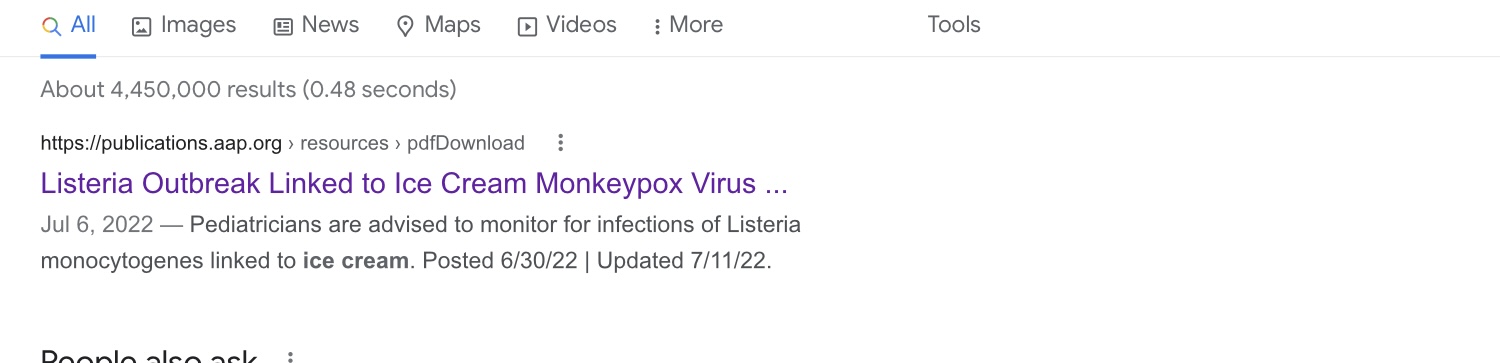Expand the More search categories dropdown
This screenshot has width=1500, height=363.
(x=687, y=25)
